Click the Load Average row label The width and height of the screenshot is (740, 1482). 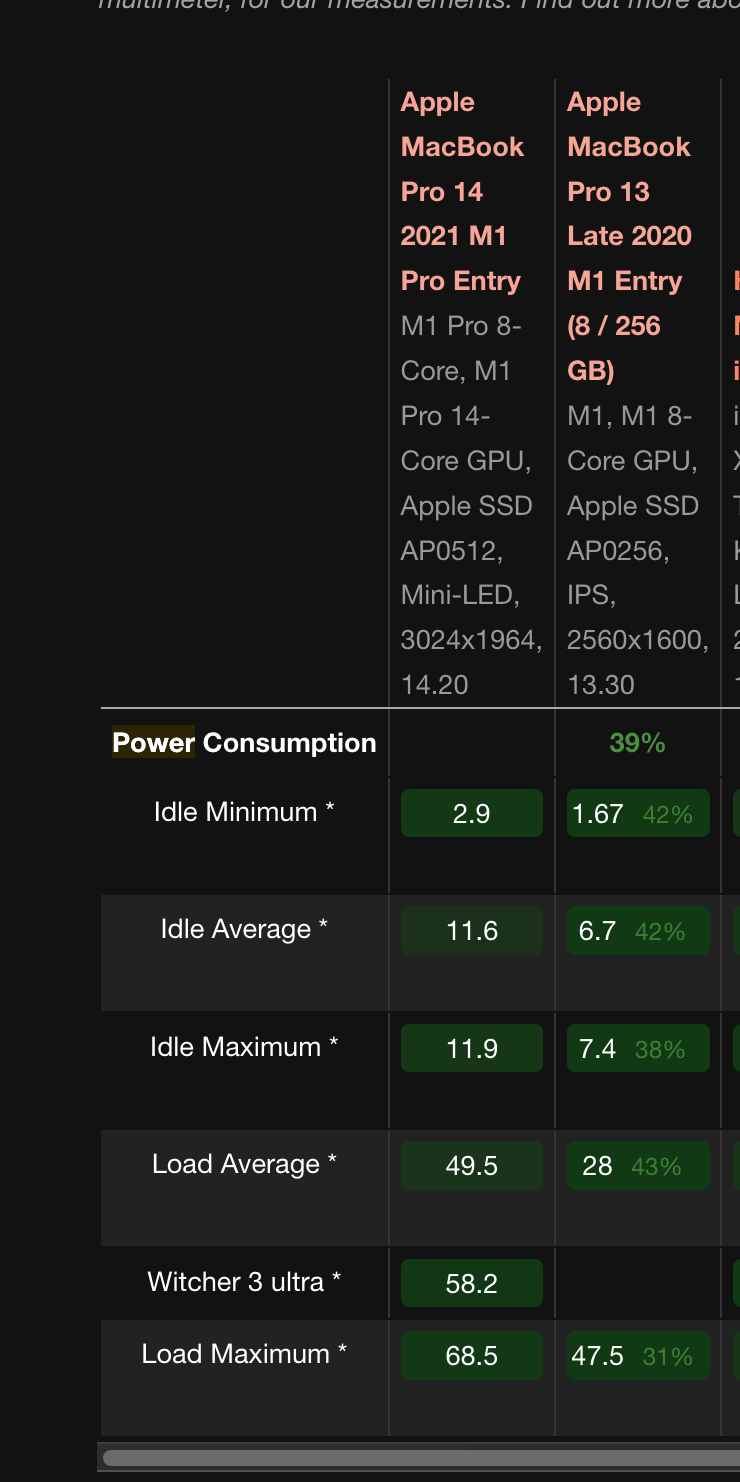point(244,1164)
